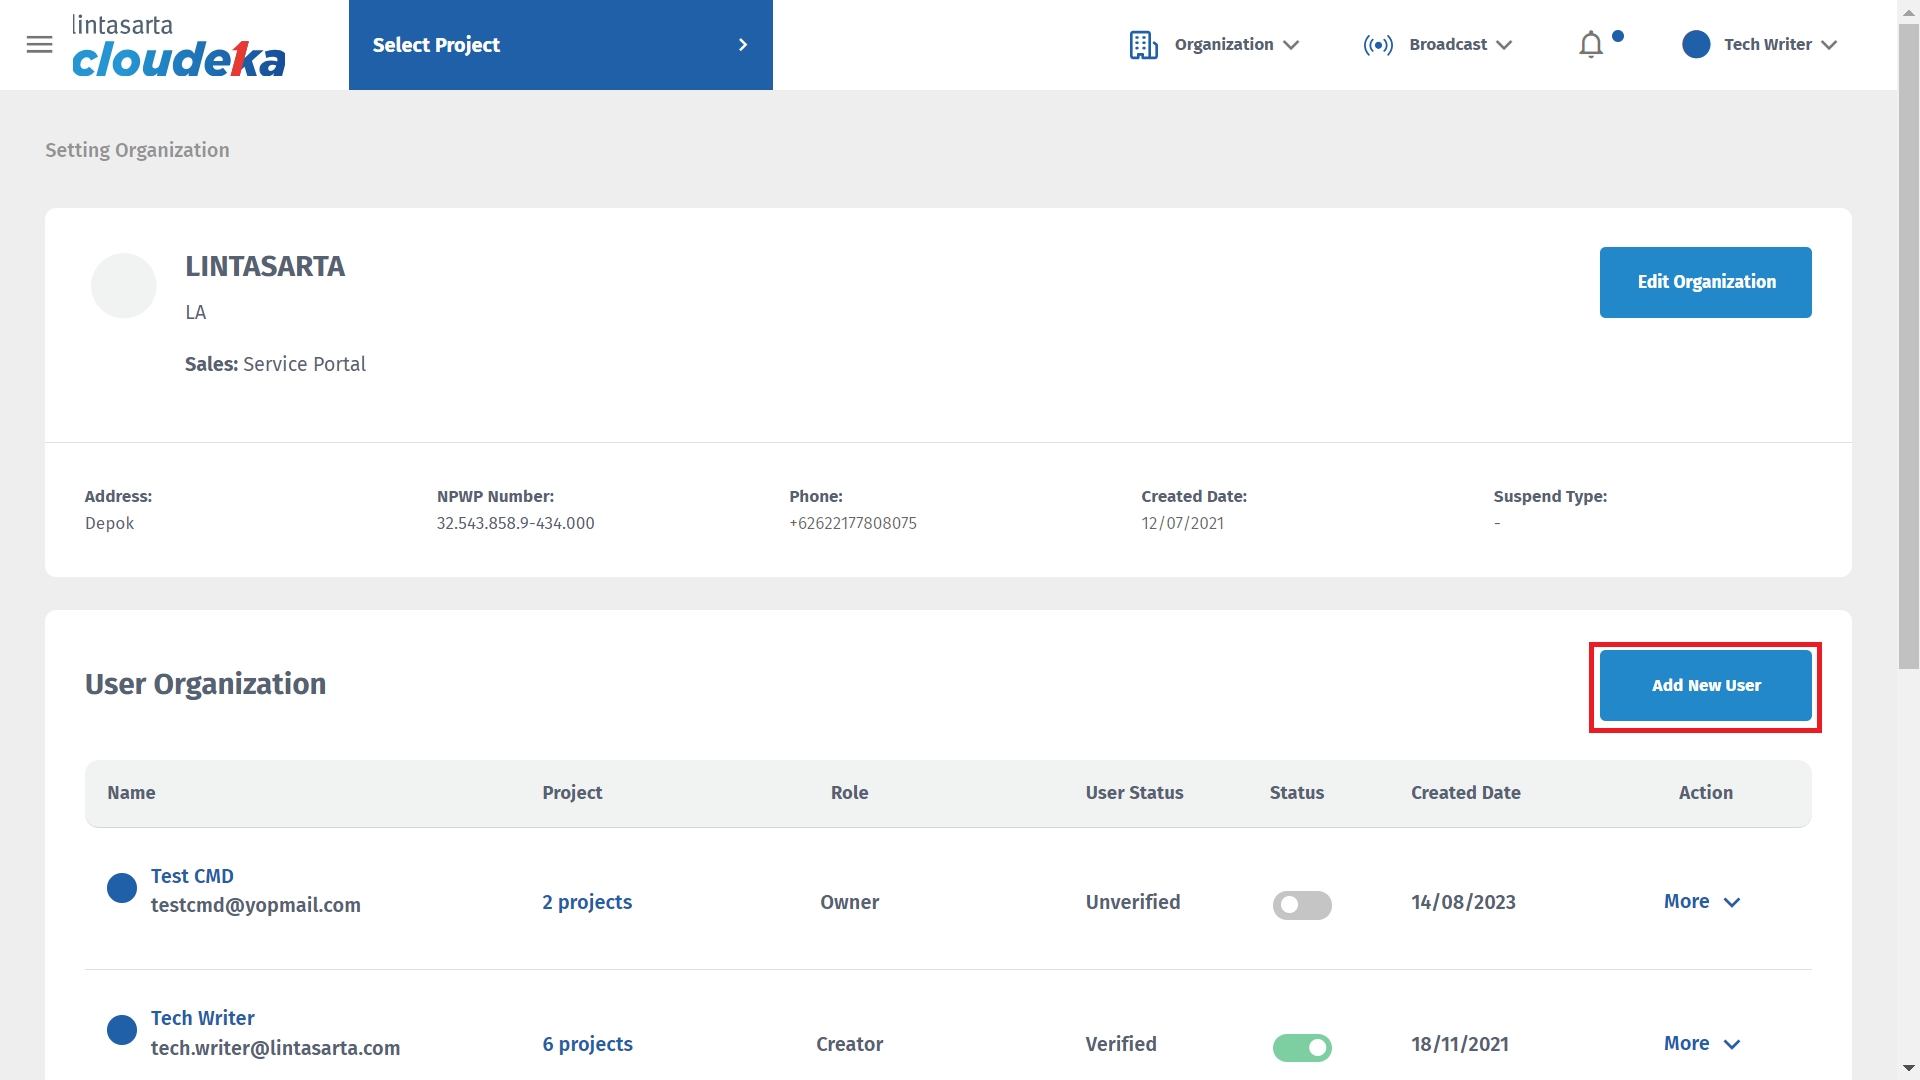The image size is (1920, 1080).
Task: Click the Broadcast signal icon
Action: point(1377,45)
